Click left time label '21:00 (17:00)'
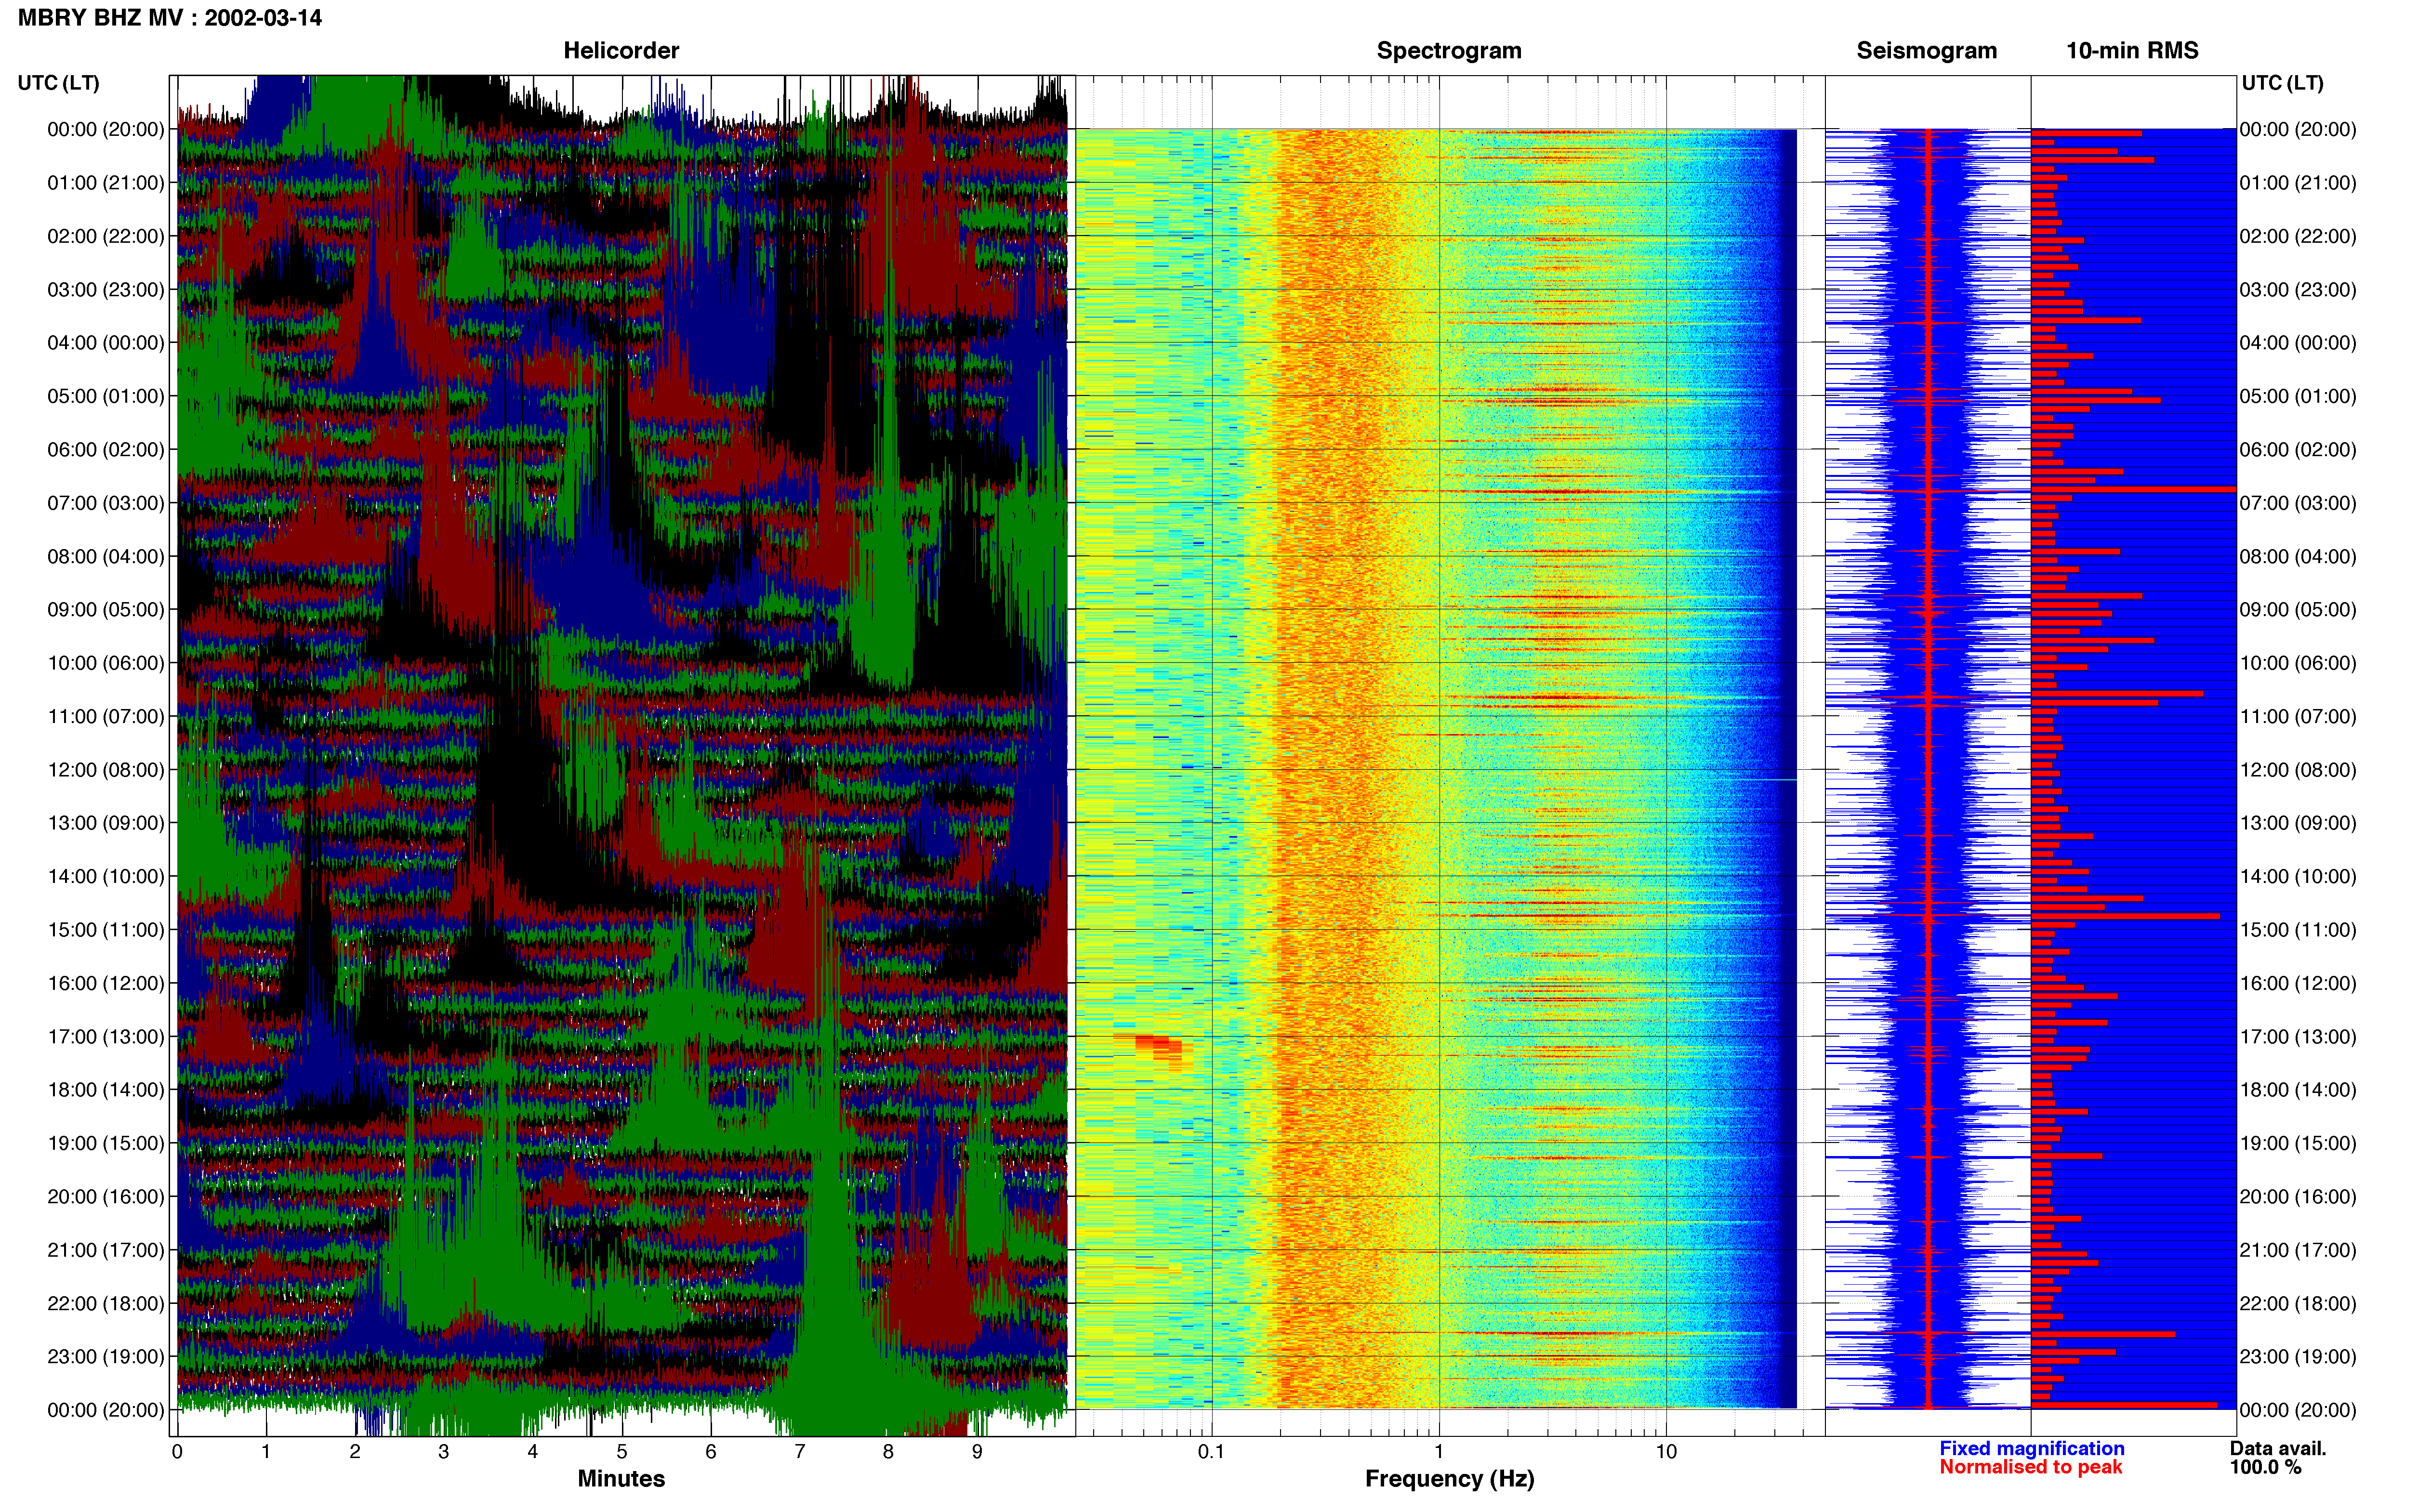 (x=106, y=1250)
